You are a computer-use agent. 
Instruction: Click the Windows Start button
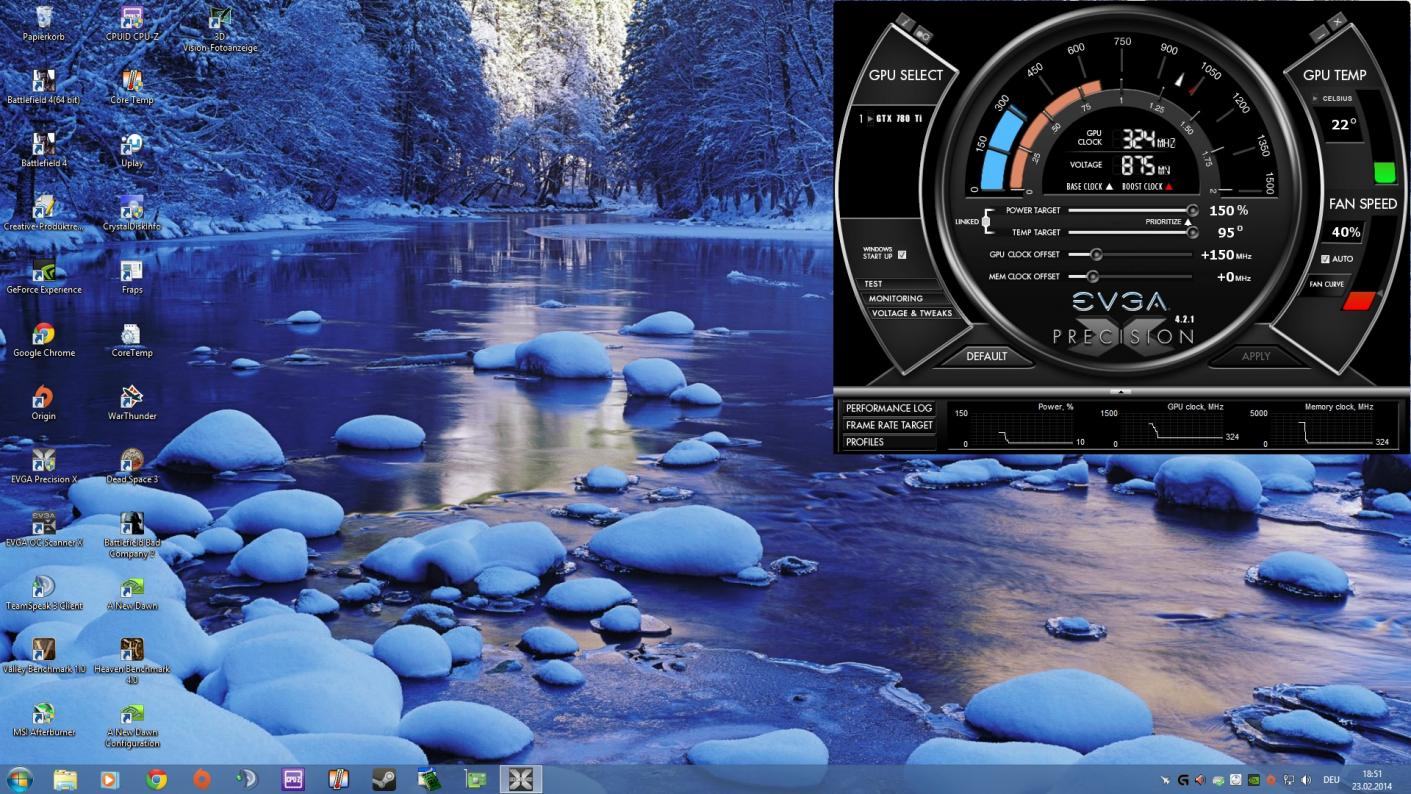pos(19,779)
